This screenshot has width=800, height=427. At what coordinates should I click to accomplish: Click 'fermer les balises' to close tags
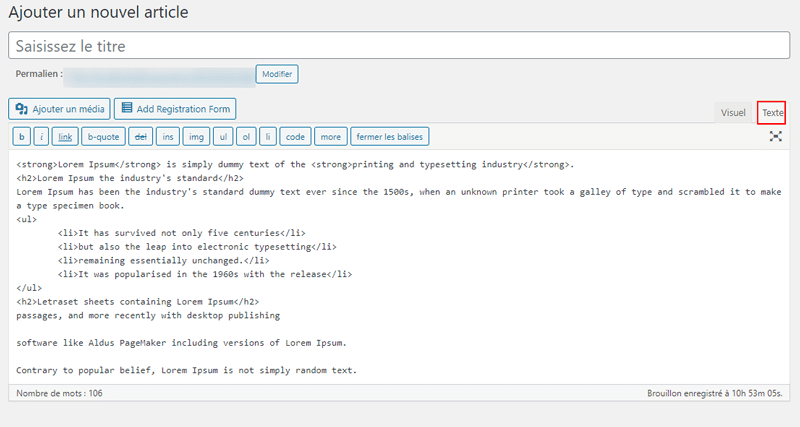point(389,136)
